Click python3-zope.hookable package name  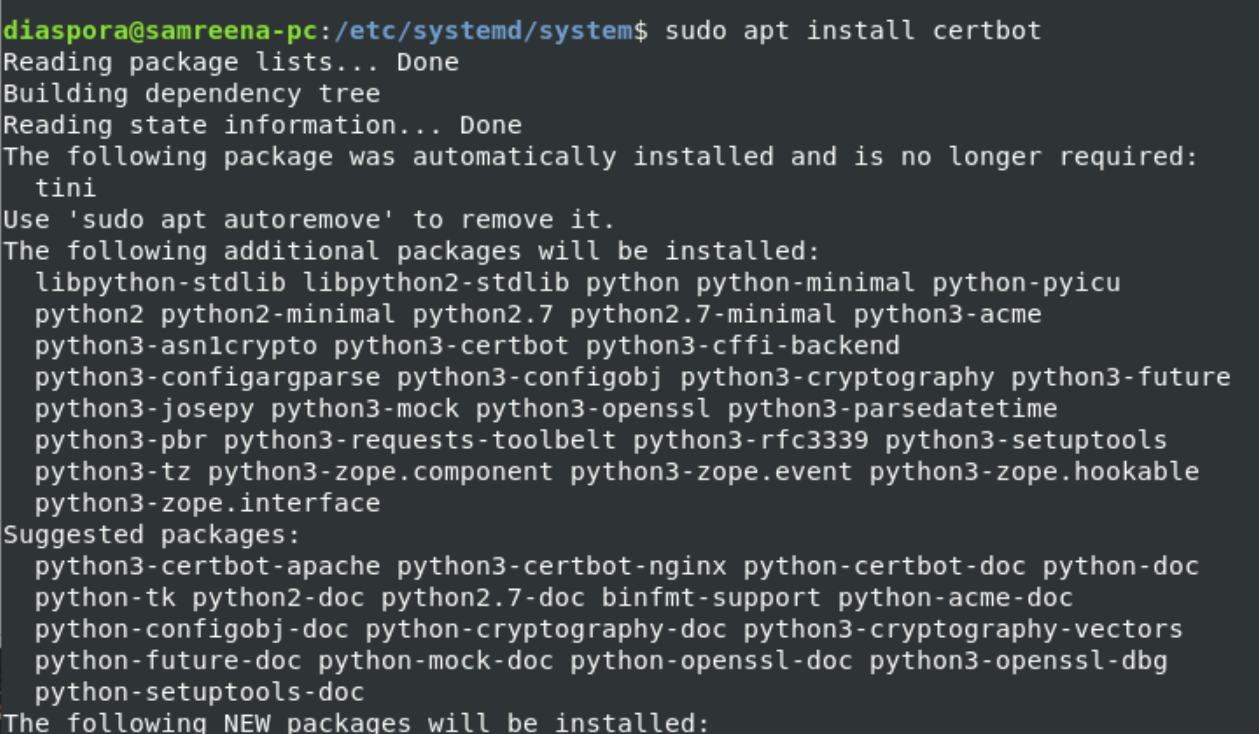click(x=1034, y=472)
